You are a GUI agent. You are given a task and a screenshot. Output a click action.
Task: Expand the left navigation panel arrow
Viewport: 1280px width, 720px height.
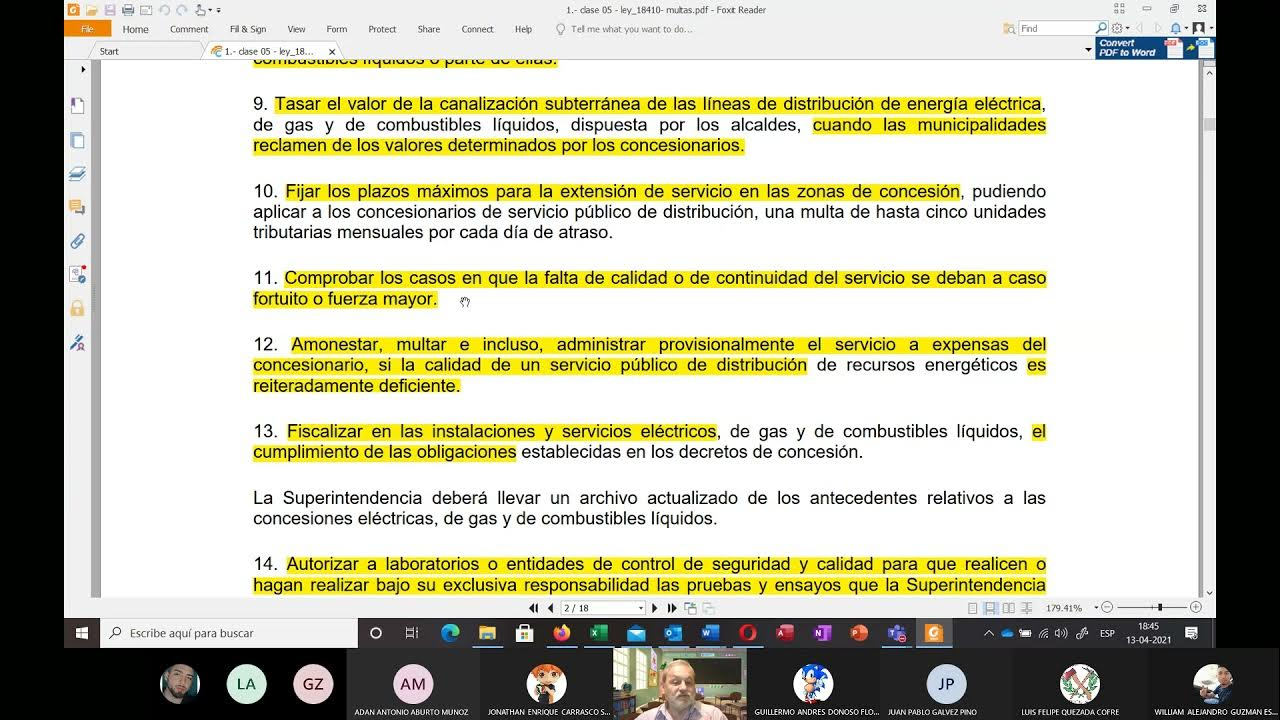point(83,69)
